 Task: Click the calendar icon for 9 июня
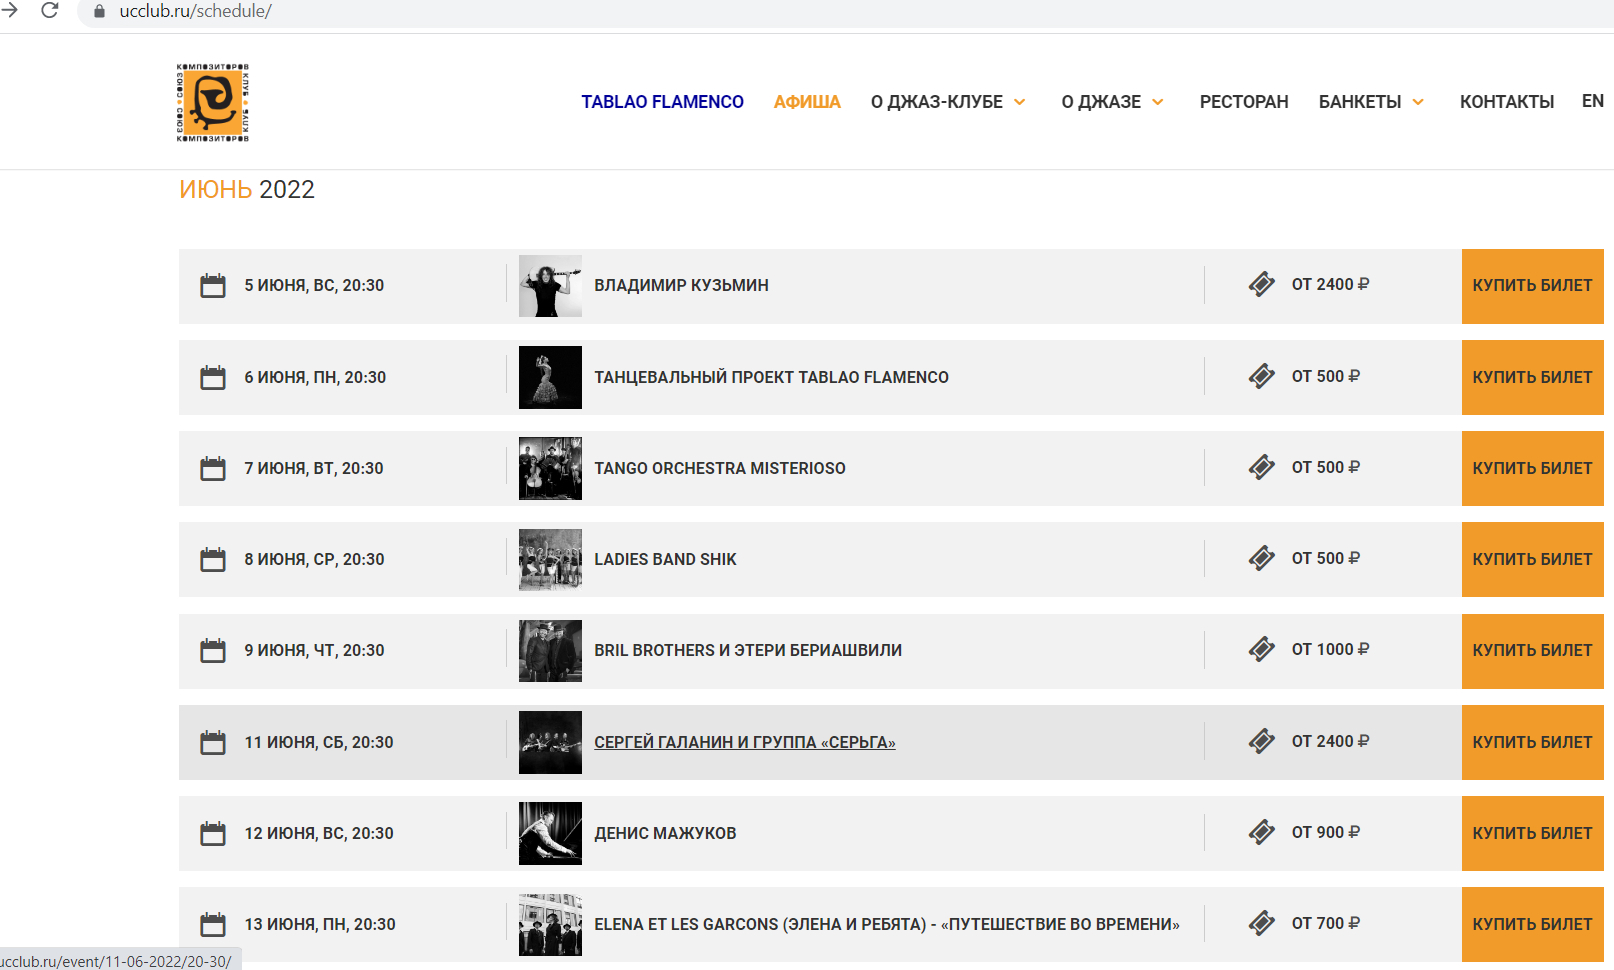coord(213,650)
